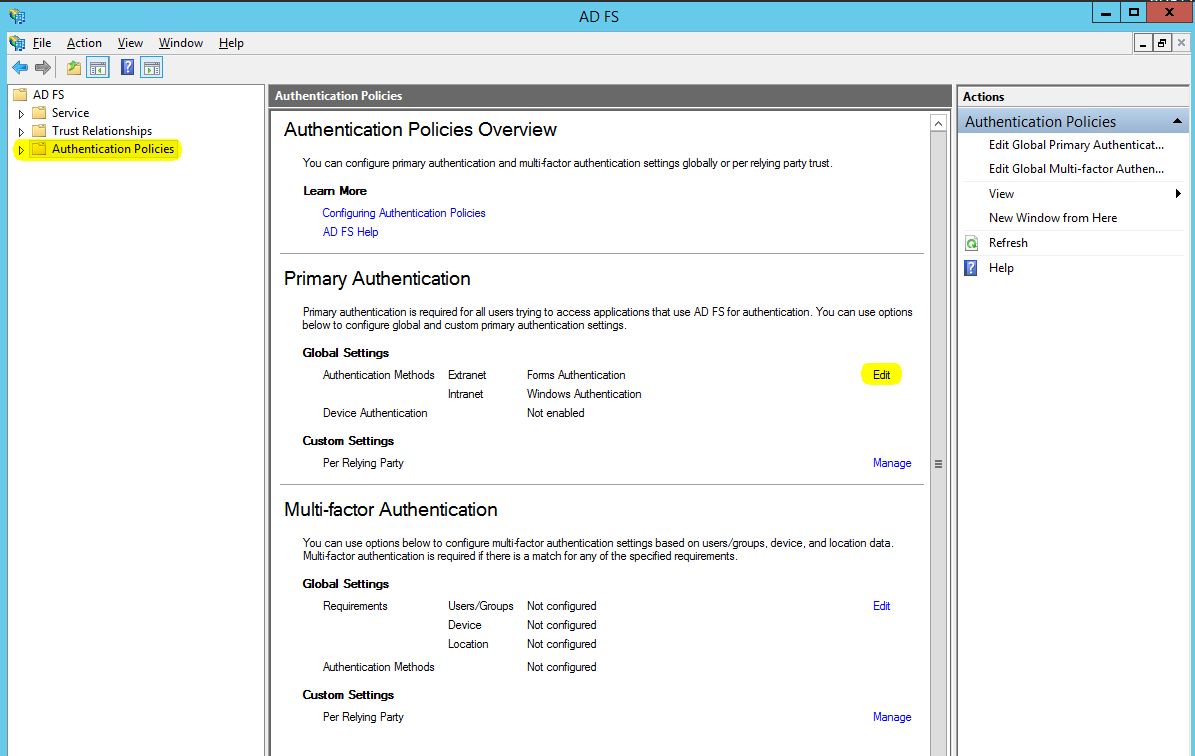Click Edit Global Primary Authentication action

point(1076,145)
